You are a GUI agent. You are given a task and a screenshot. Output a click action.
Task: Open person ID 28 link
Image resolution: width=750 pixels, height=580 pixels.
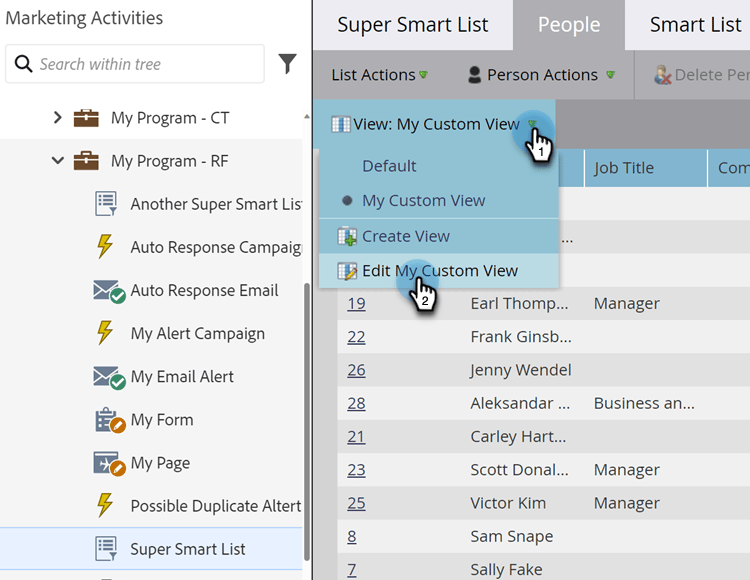356,403
